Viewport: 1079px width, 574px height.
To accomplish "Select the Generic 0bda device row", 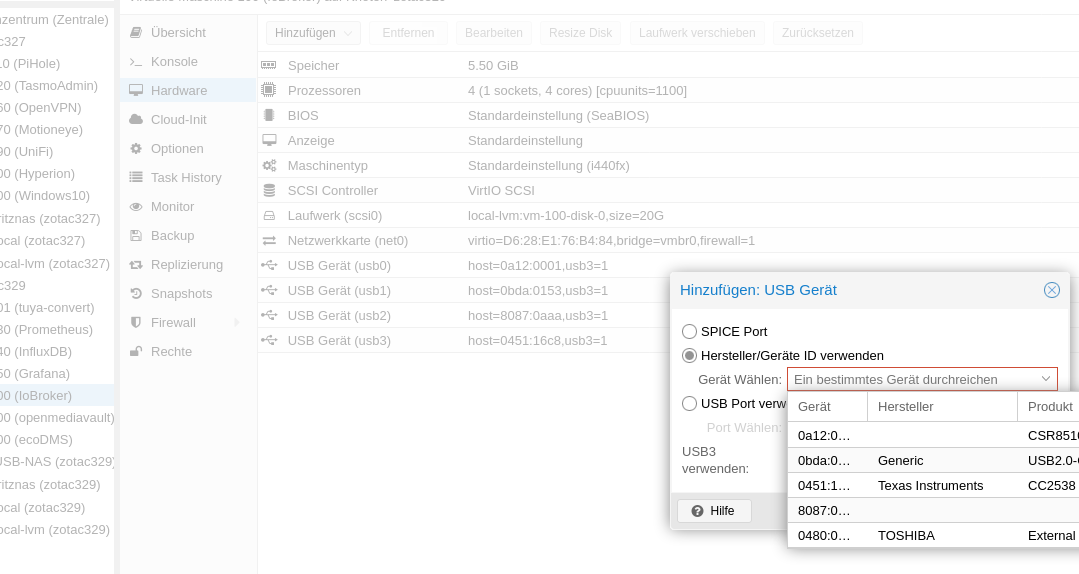I will click(933, 460).
